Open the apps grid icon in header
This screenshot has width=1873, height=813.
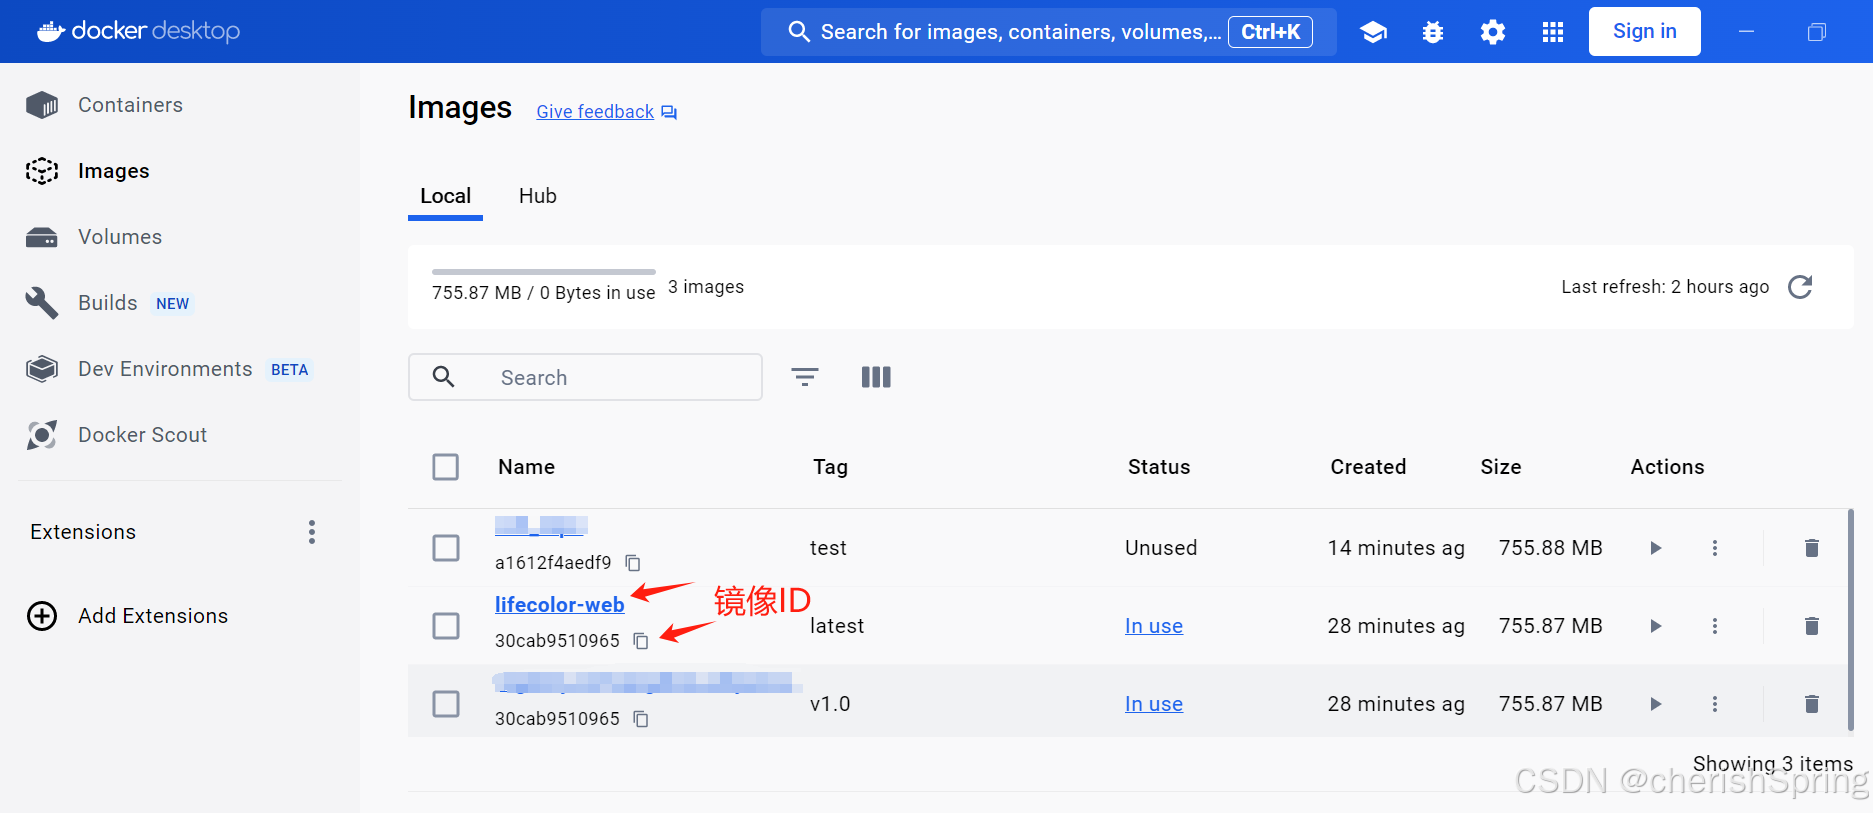click(x=1553, y=32)
